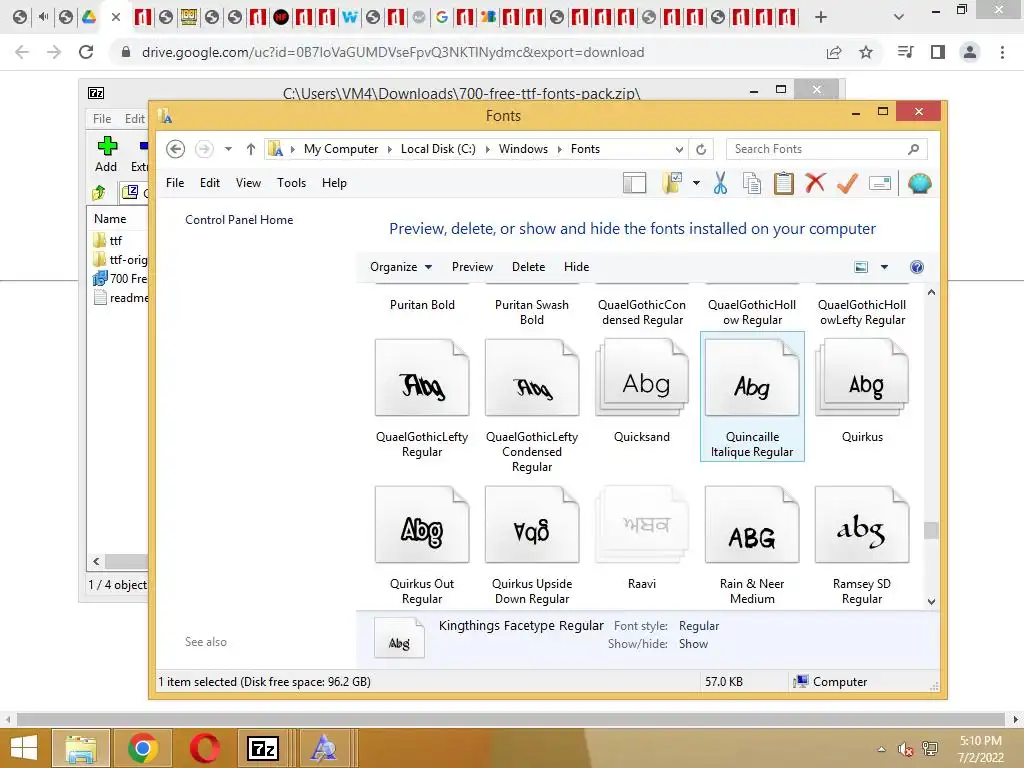The height and width of the screenshot is (768, 1024).
Task: Click the change view icon
Action: pyautogui.click(x=861, y=266)
